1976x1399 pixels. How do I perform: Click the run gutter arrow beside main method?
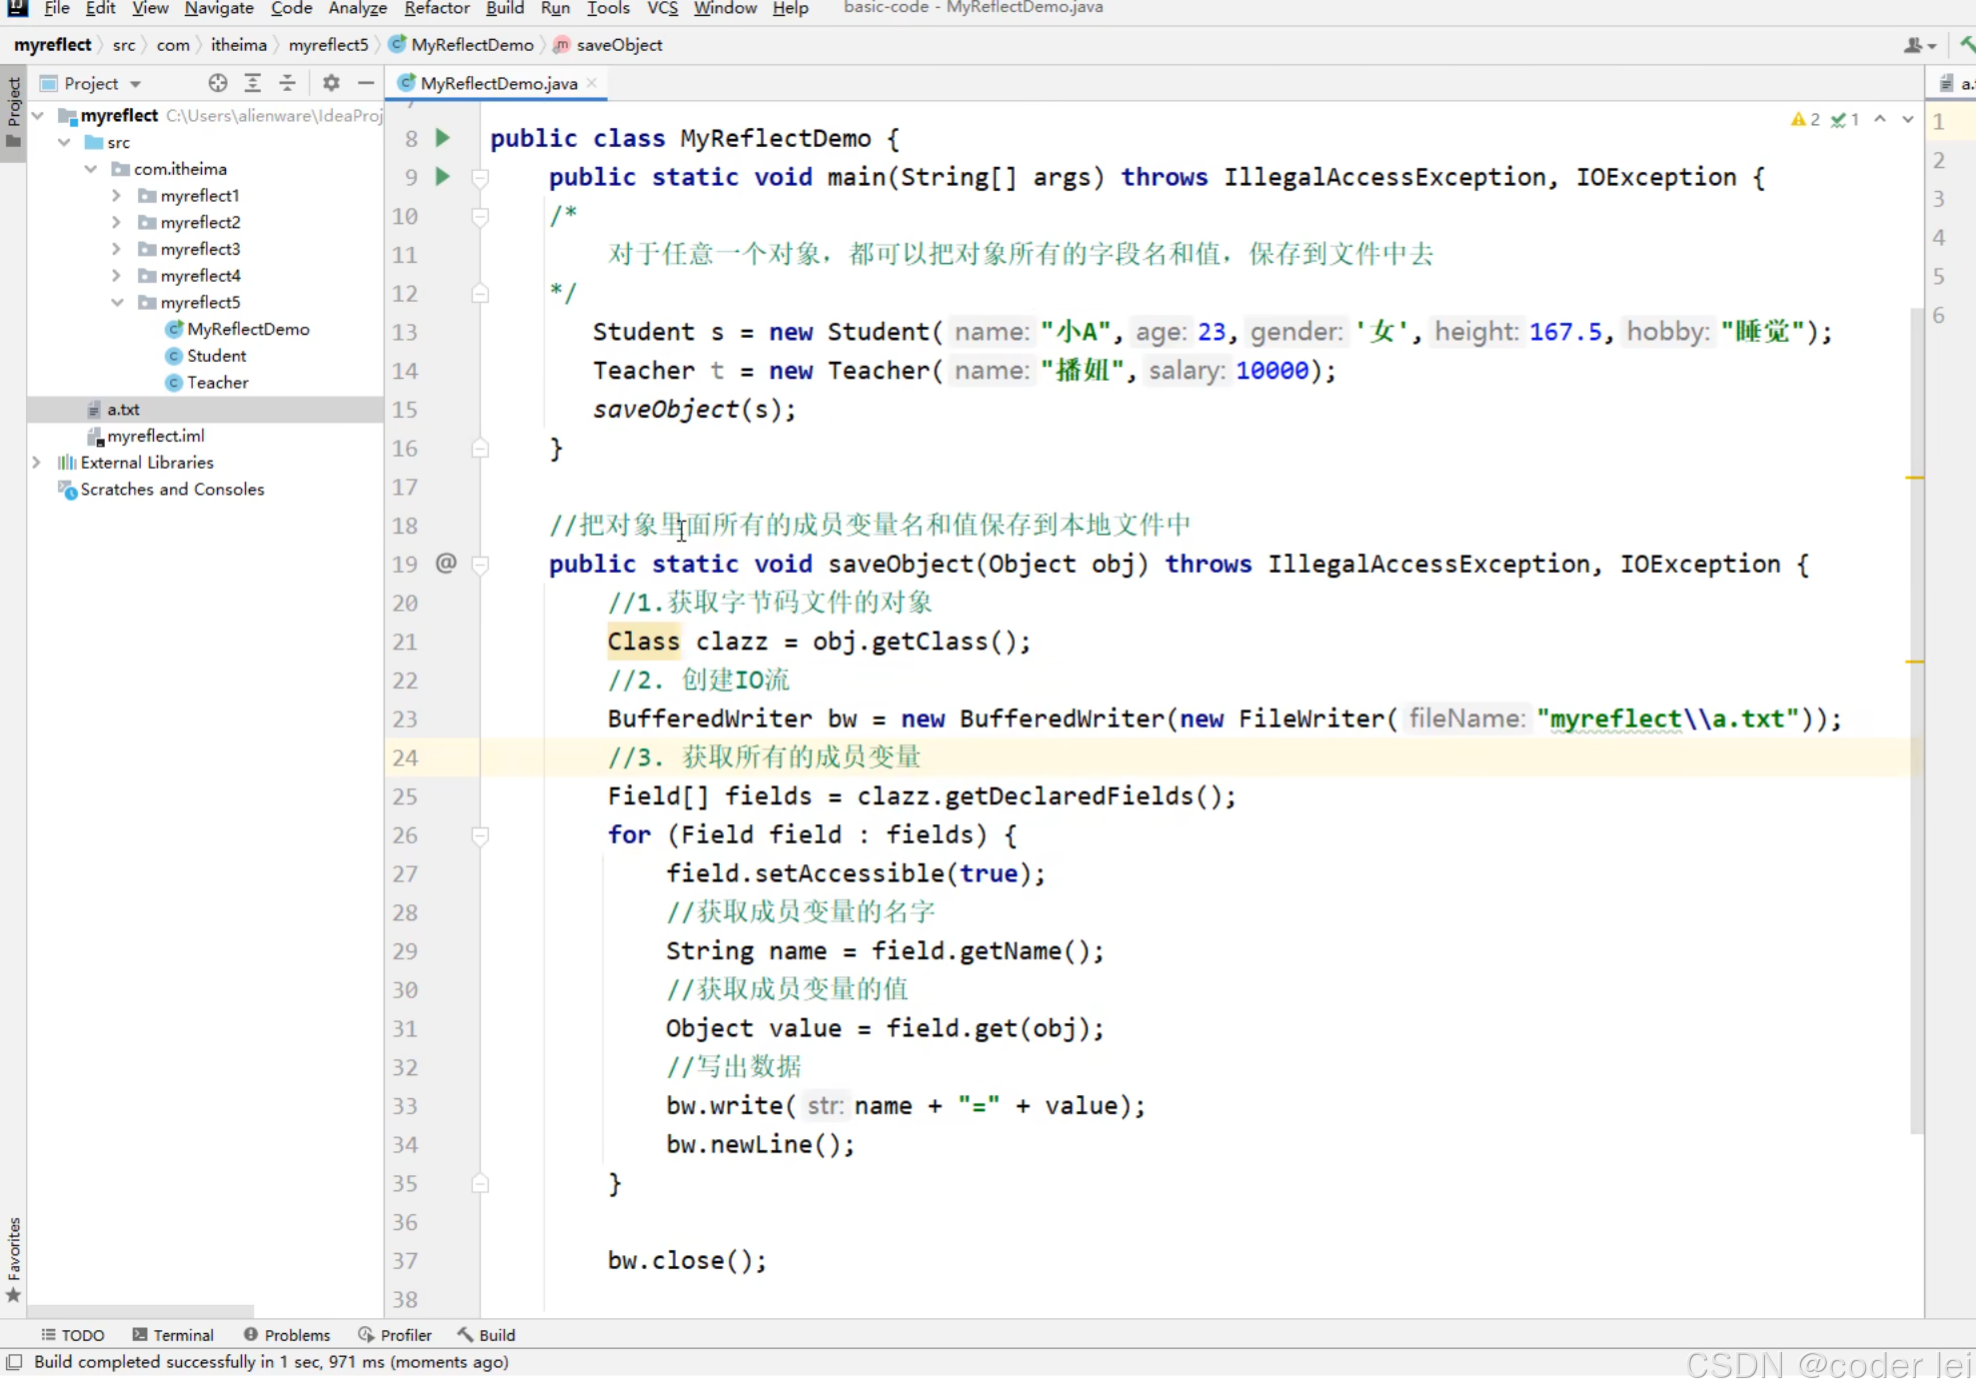point(442,177)
